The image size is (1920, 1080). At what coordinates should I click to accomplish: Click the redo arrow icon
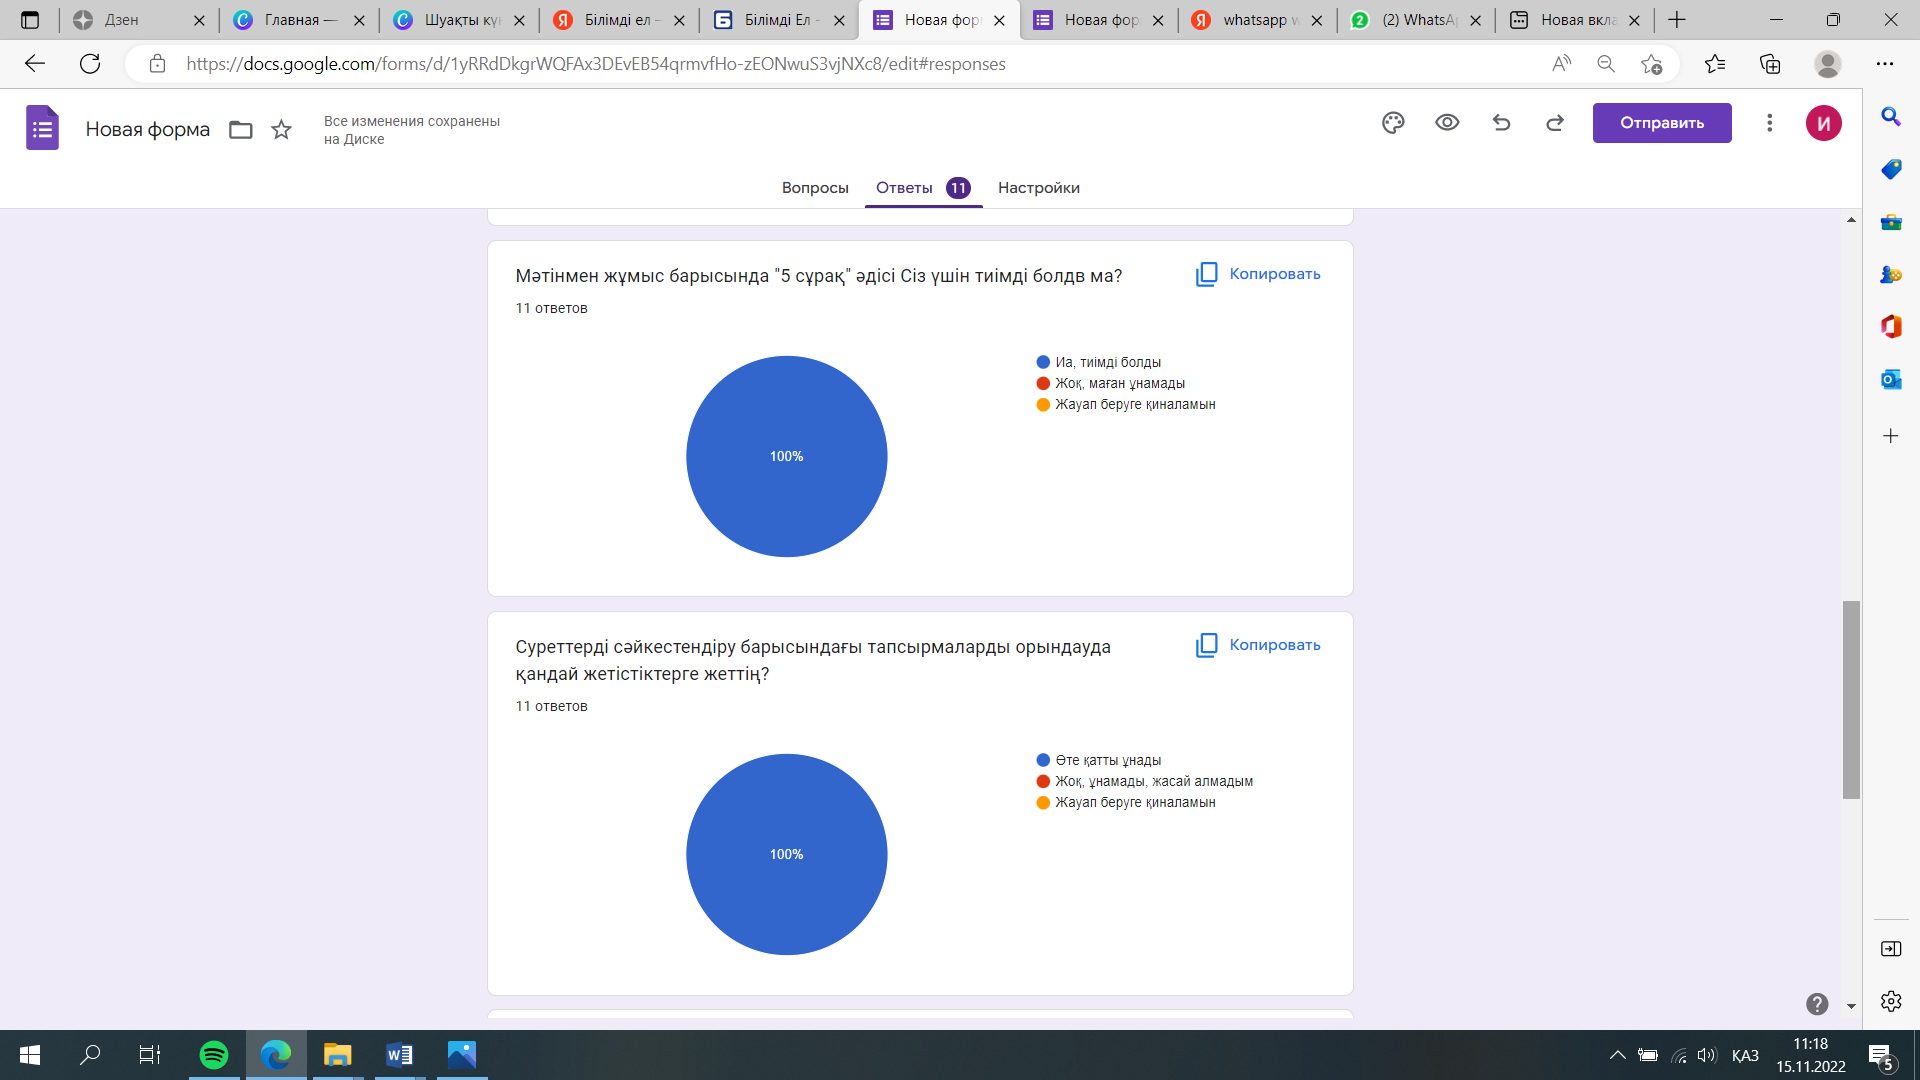[x=1555, y=123]
